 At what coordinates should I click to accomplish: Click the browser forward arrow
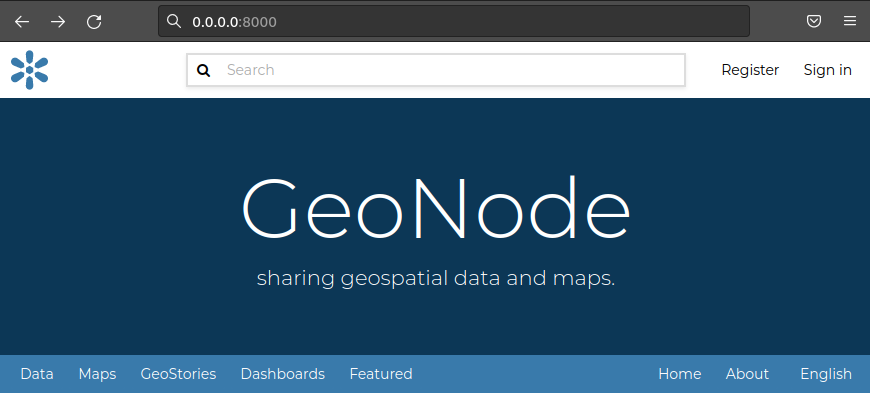click(x=58, y=22)
